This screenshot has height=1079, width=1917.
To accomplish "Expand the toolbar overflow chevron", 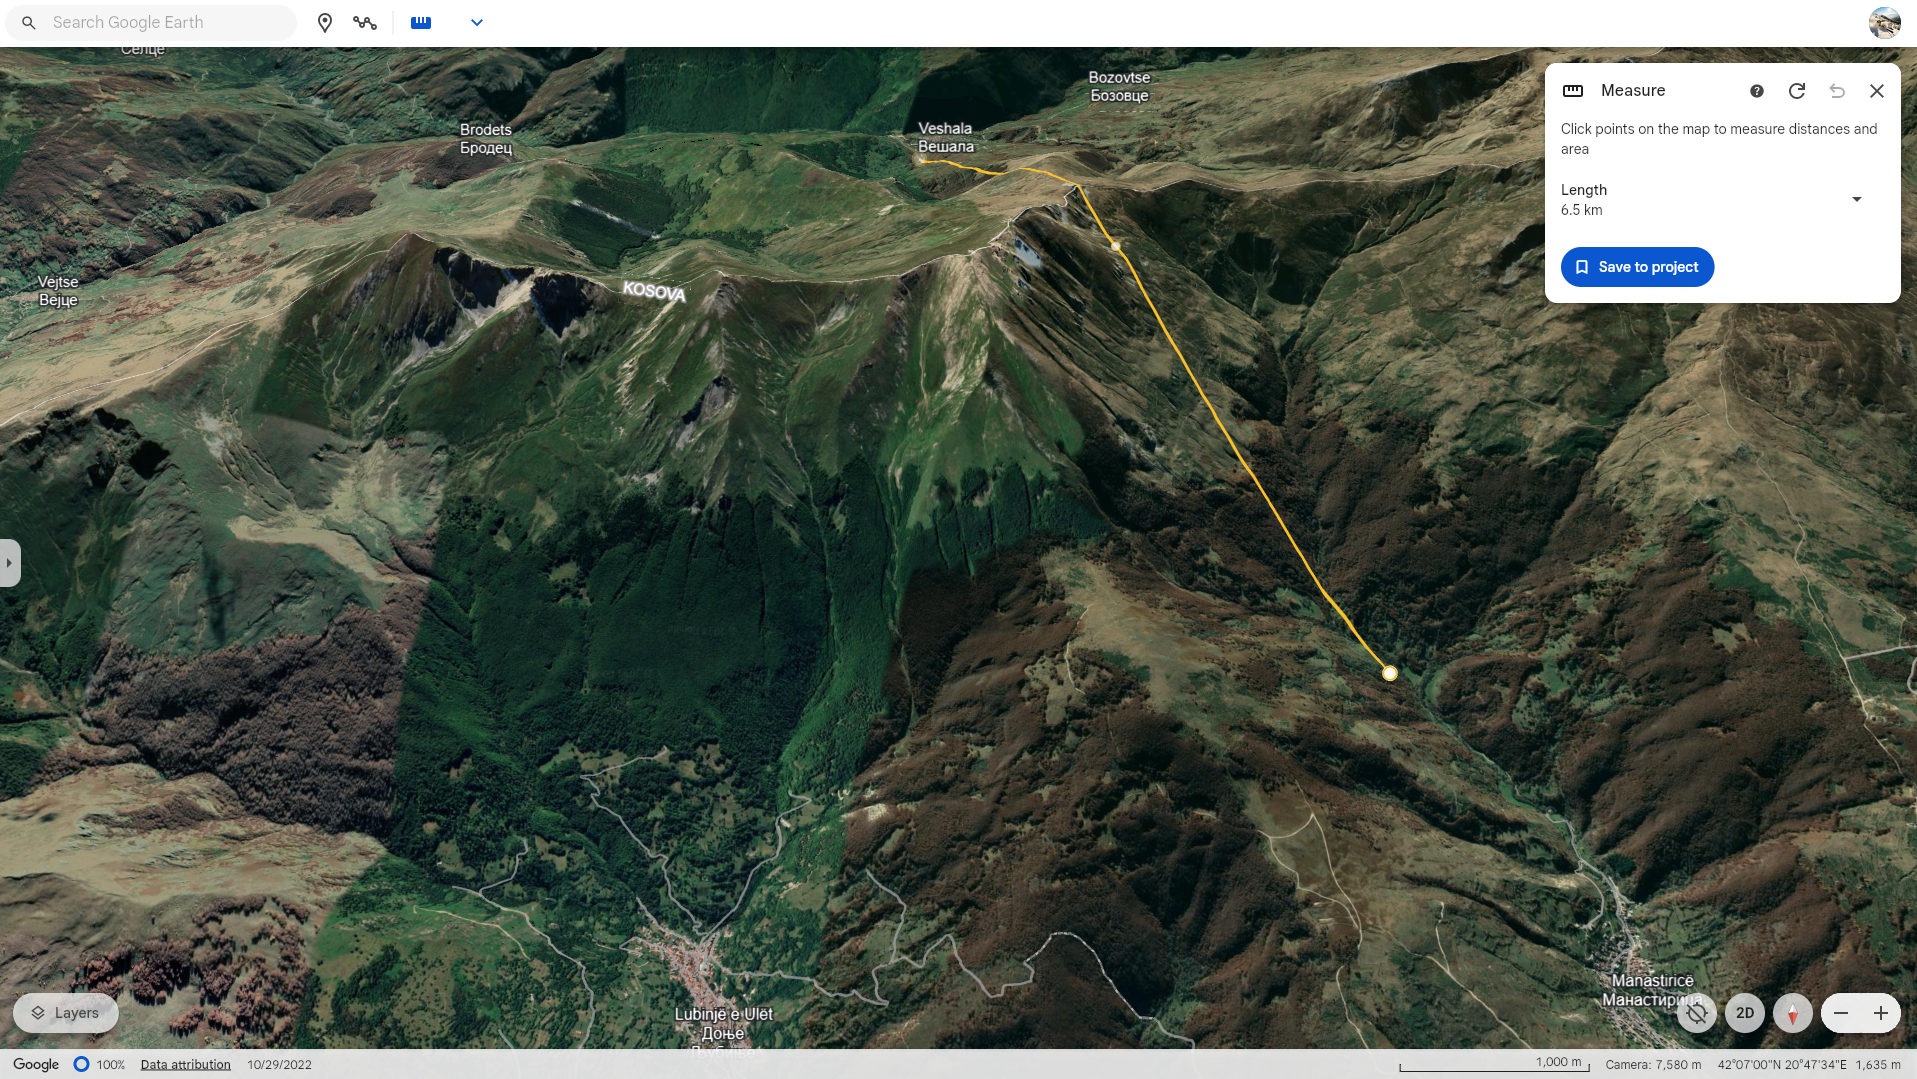I will tap(477, 22).
